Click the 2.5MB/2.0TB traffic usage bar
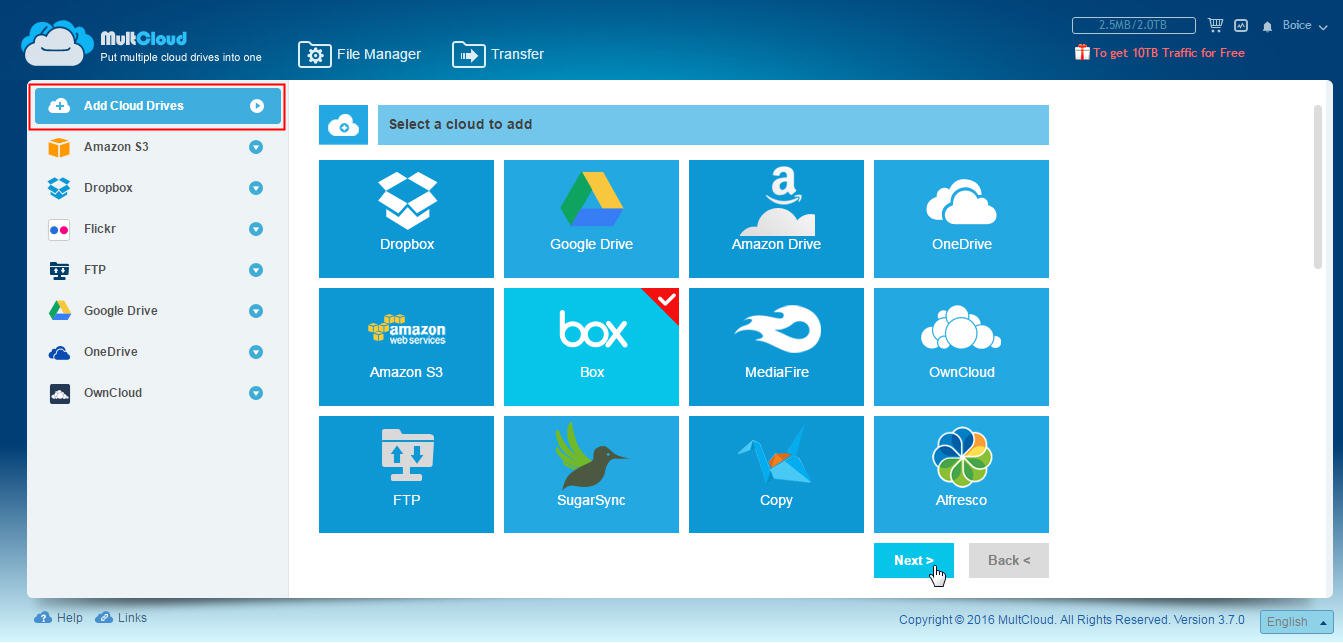This screenshot has height=643, width=1343. pyautogui.click(x=1133, y=25)
